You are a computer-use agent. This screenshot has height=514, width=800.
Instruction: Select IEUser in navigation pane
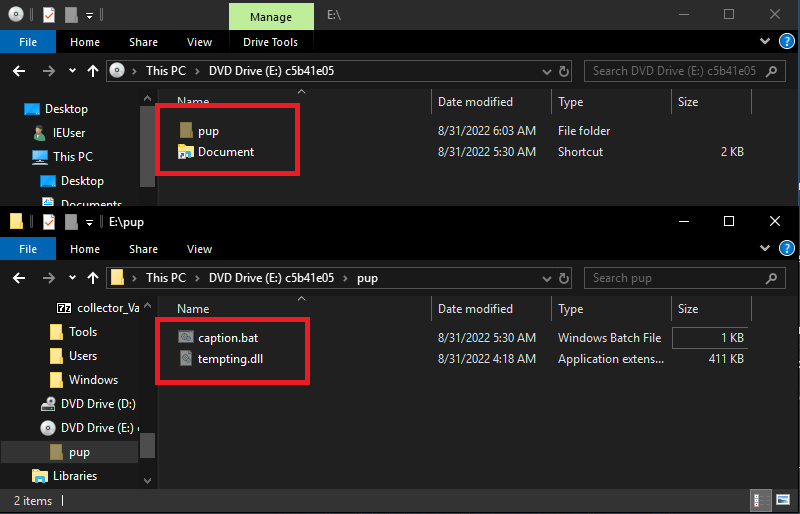69,133
